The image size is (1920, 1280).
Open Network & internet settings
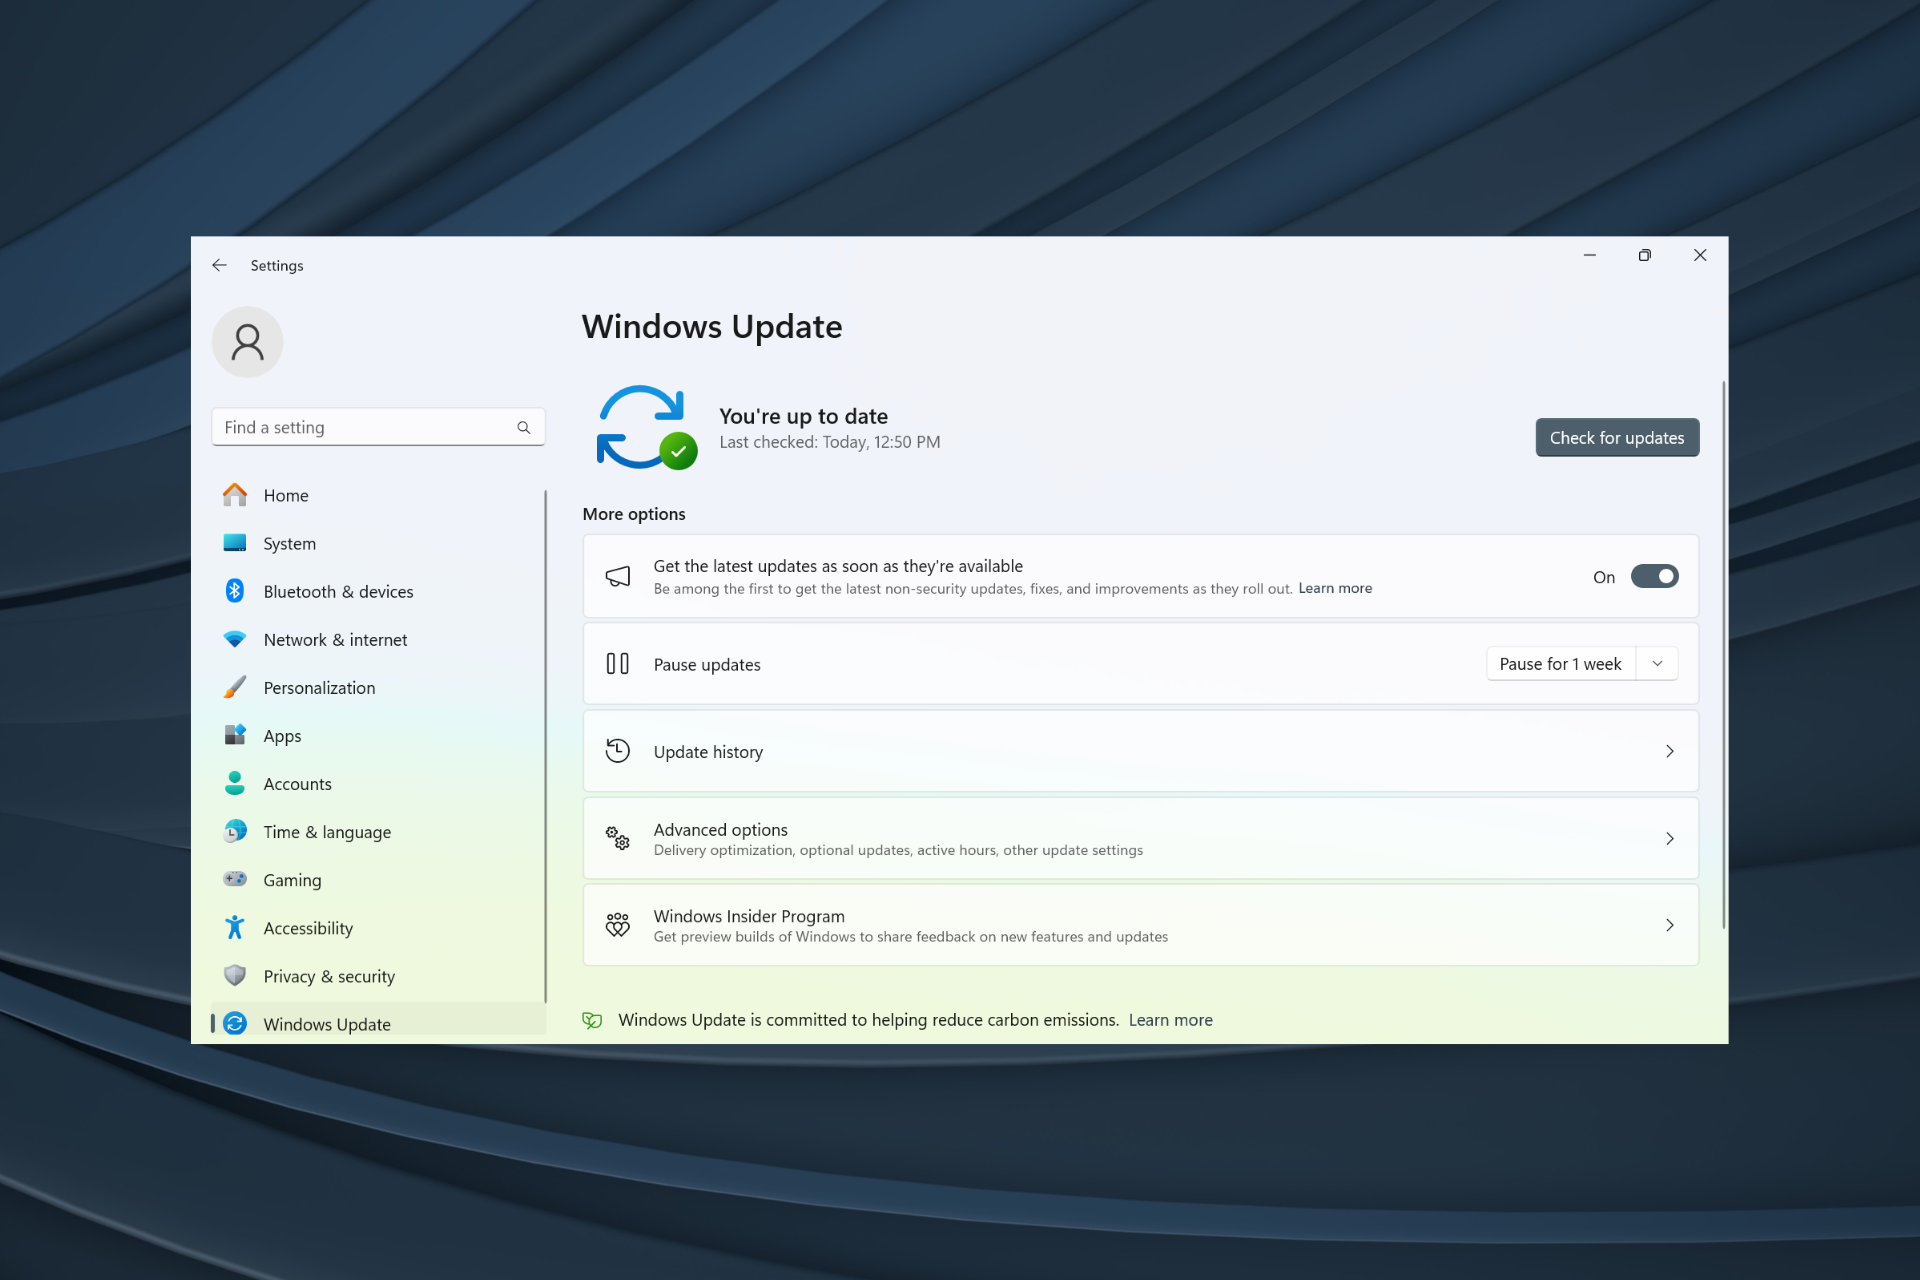pos(378,639)
